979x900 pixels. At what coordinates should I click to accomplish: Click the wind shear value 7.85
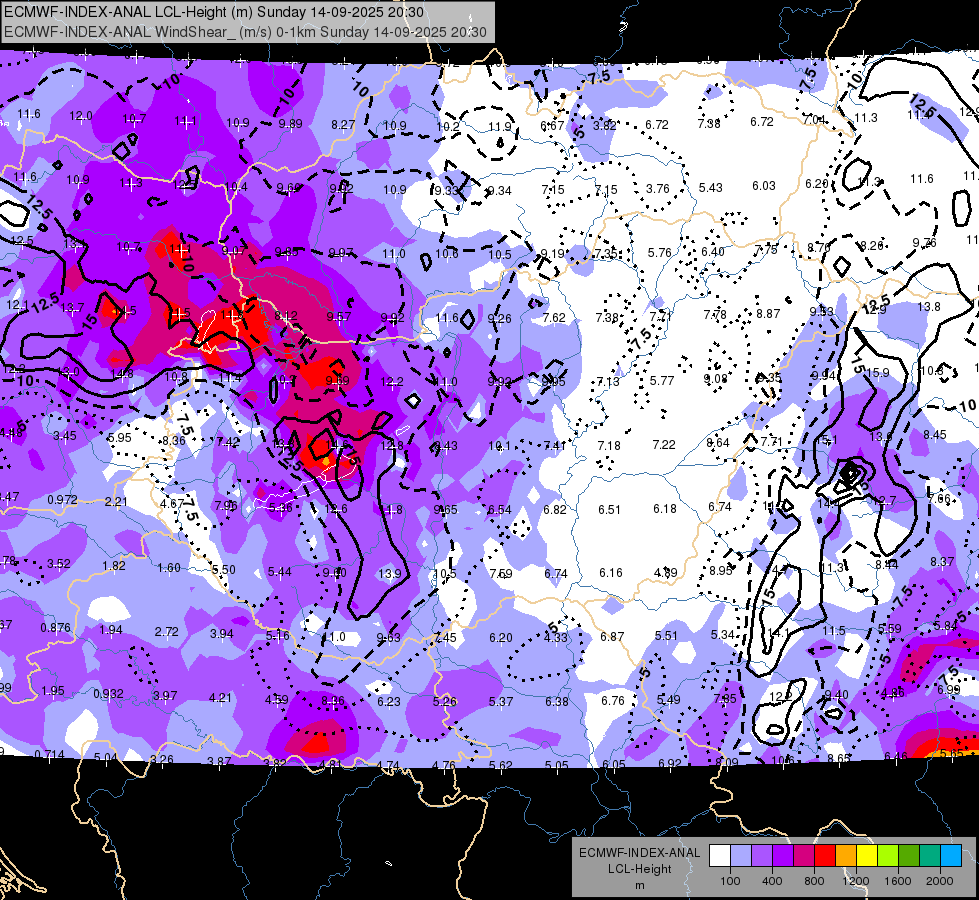(x=725, y=699)
